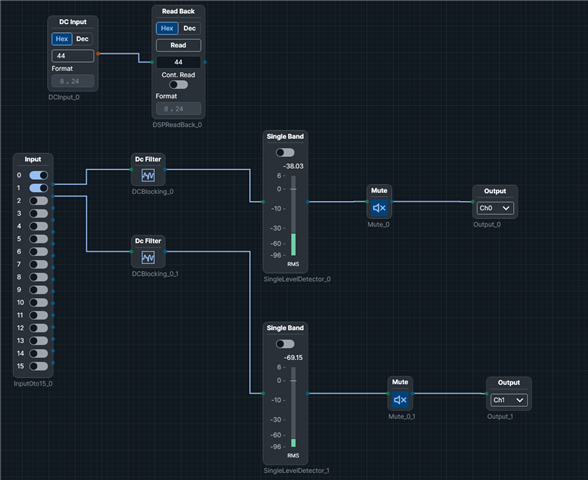The width and height of the screenshot is (588, 480).
Task: Toggle the SingleLevelDetector_0 switch
Action: point(285,153)
